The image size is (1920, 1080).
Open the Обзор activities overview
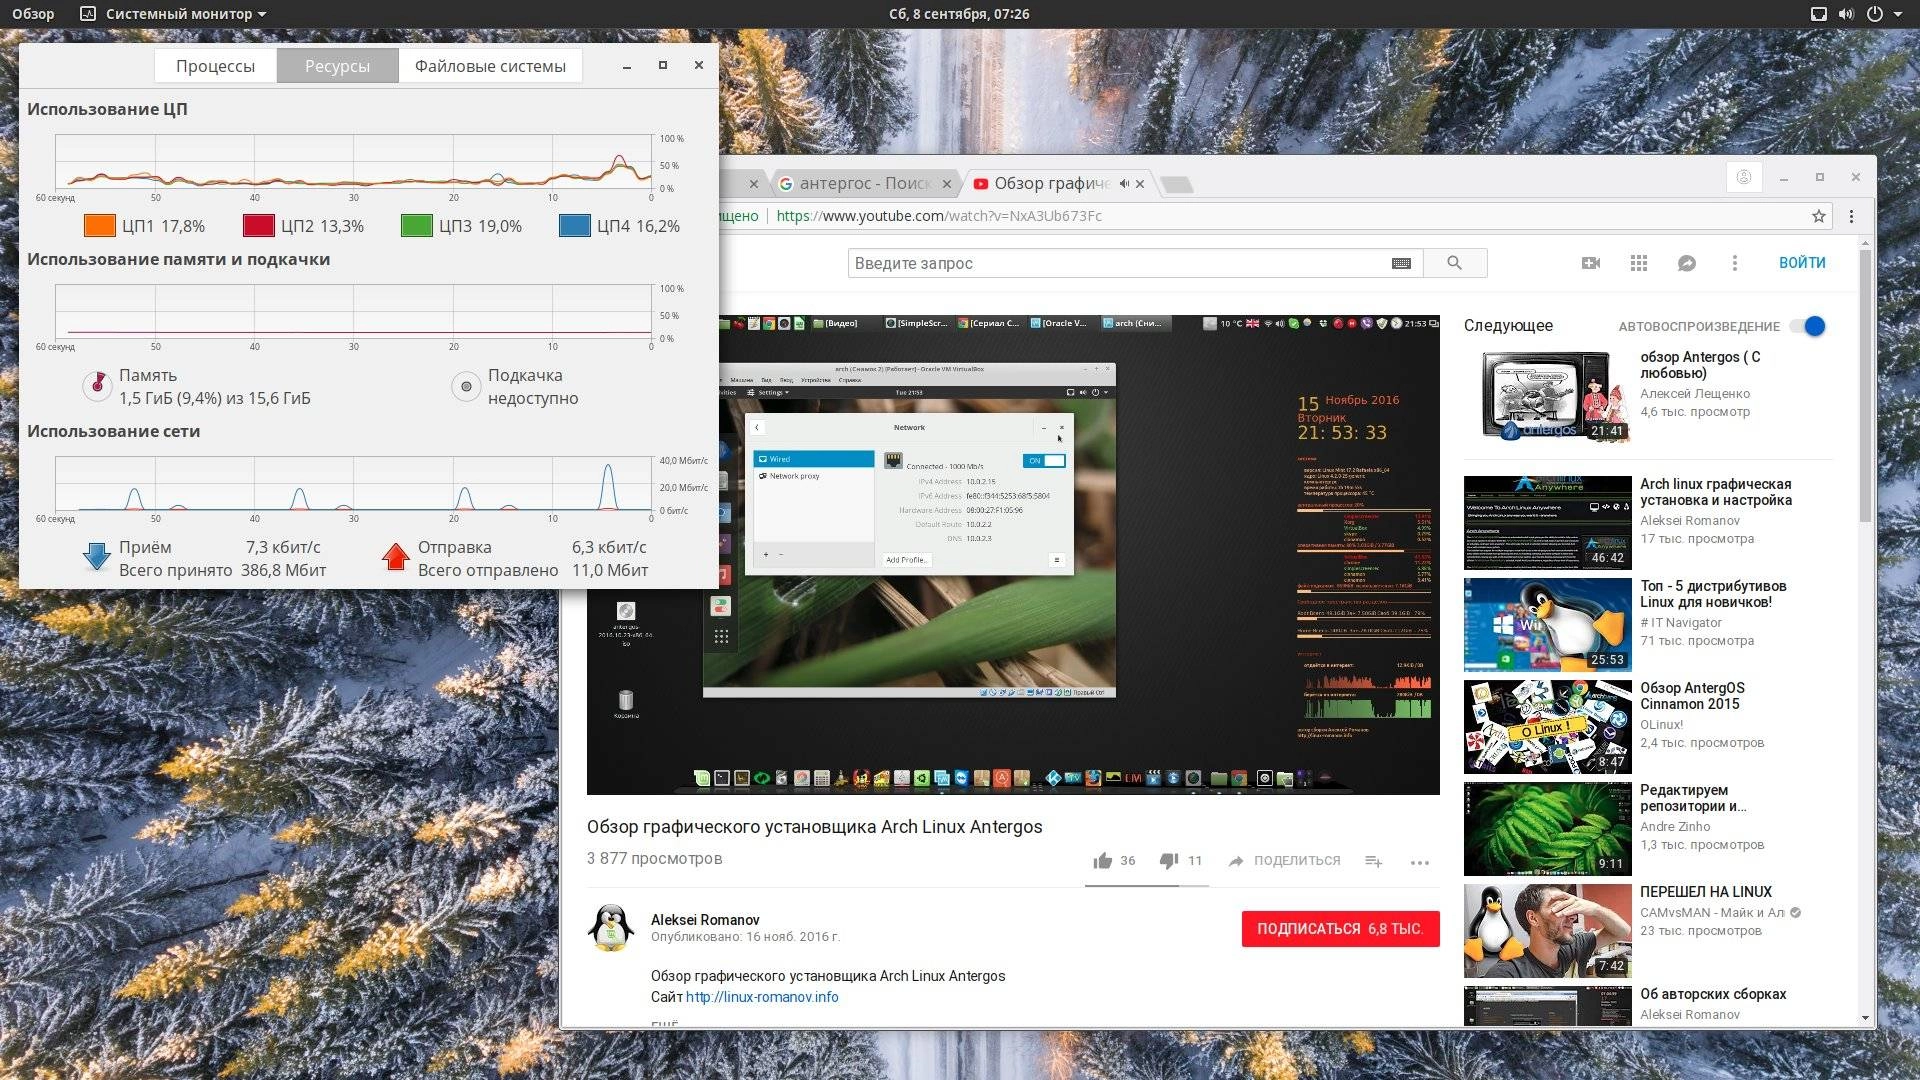pos(33,14)
